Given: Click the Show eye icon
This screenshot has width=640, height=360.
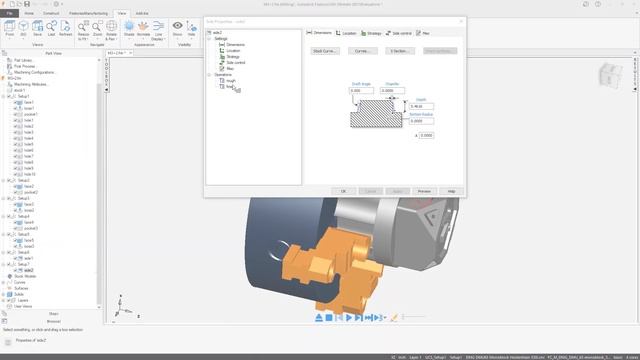Looking at the screenshot, I should 178,26.
